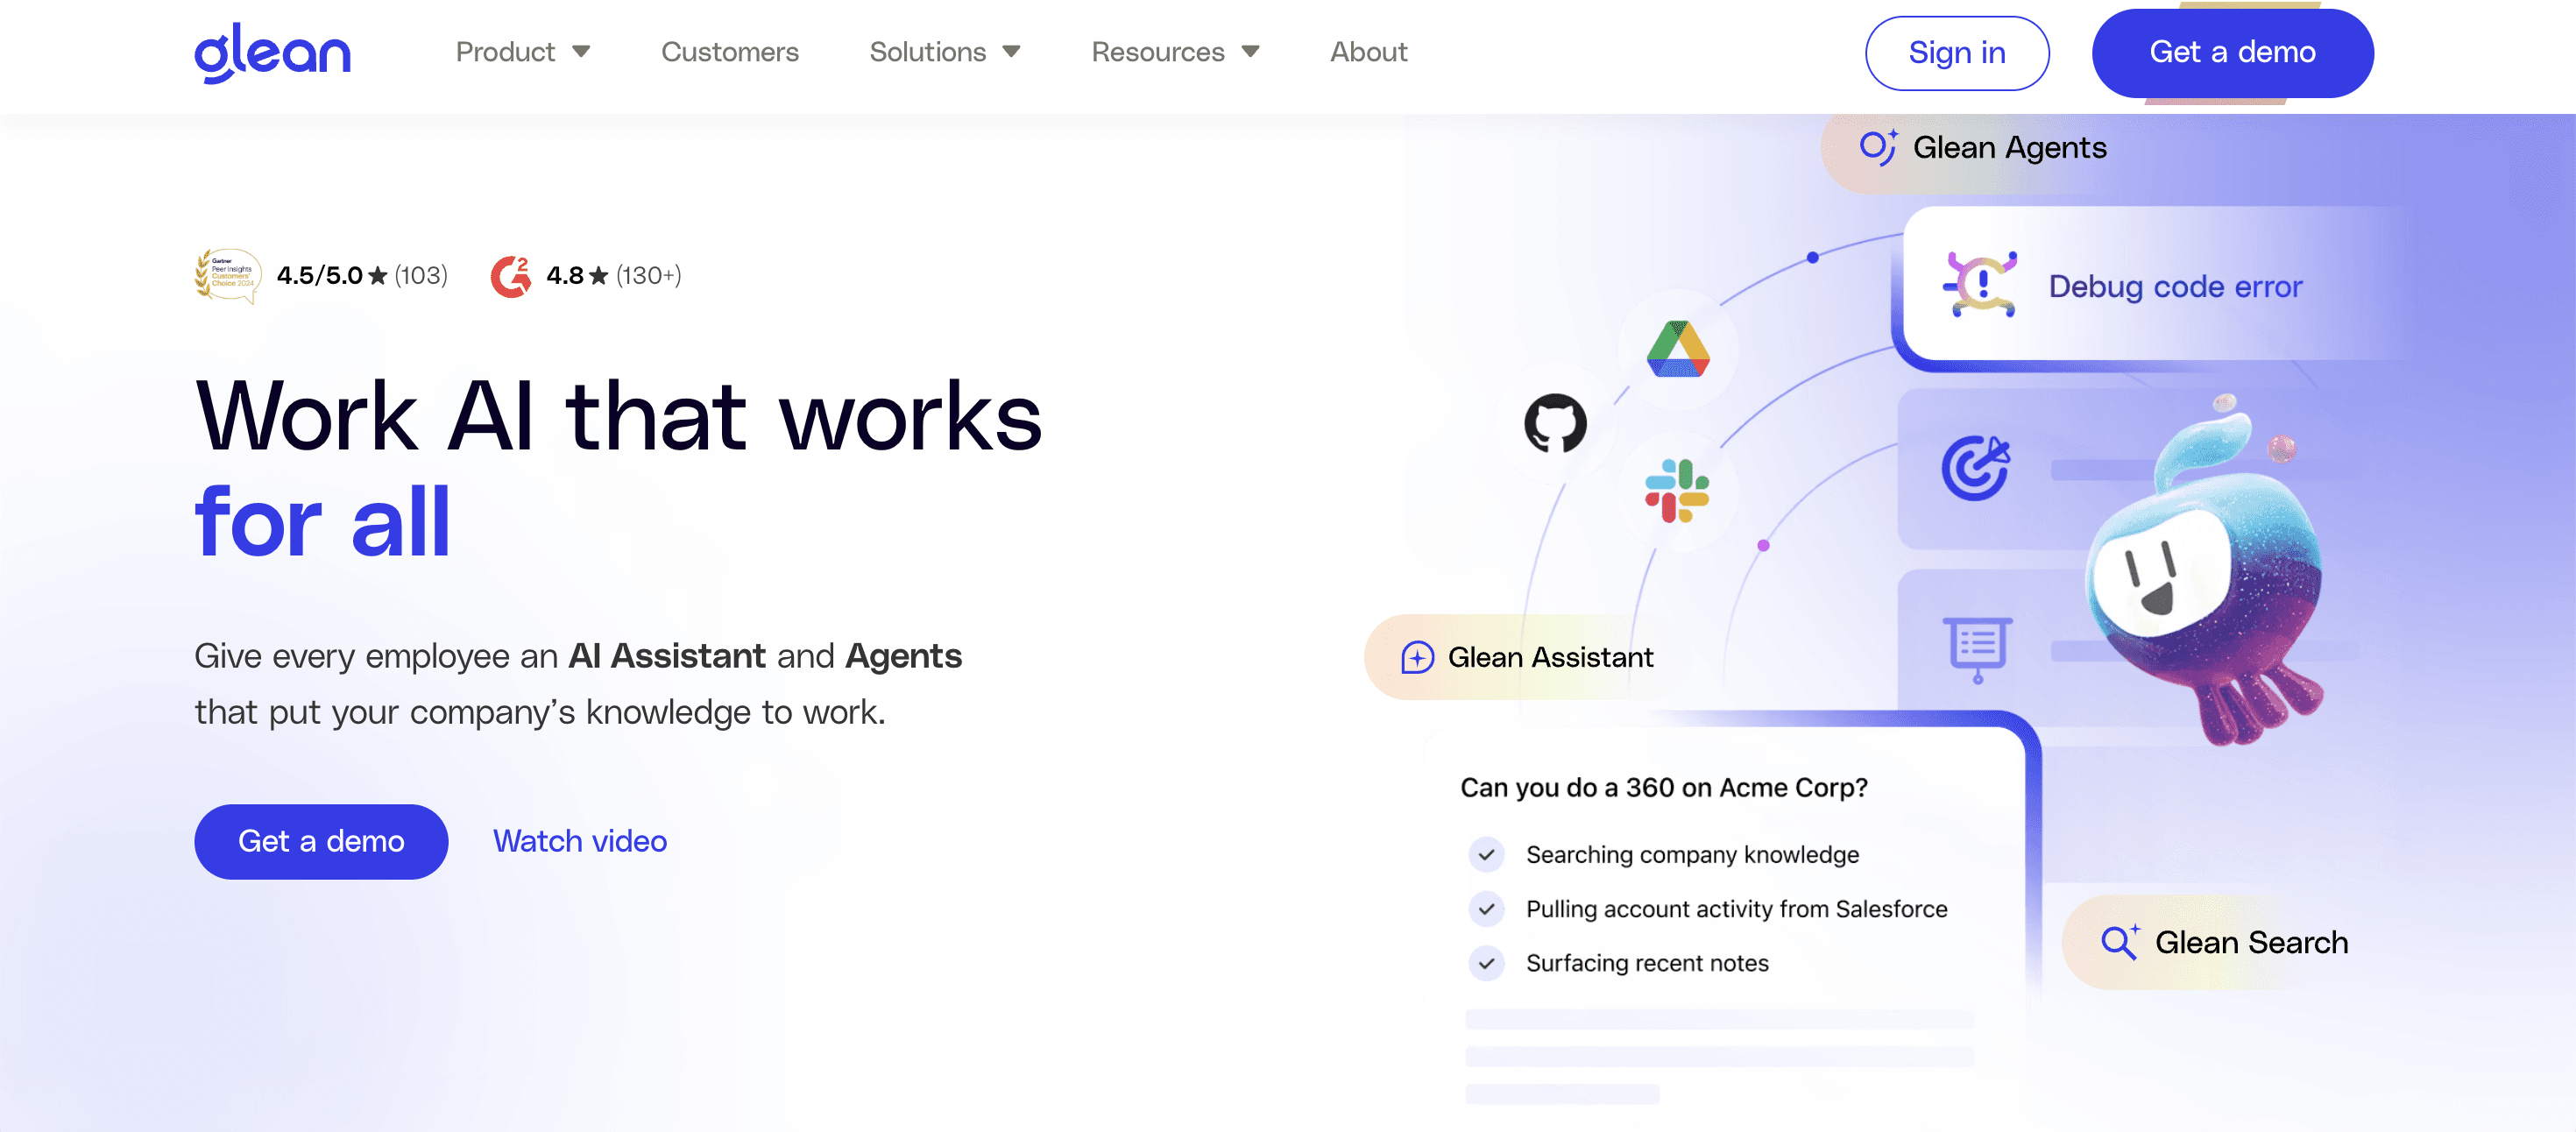Screen dimensions: 2576x1132
Task: Click the checkmark beside Searching company knowledge
Action: coord(1487,855)
